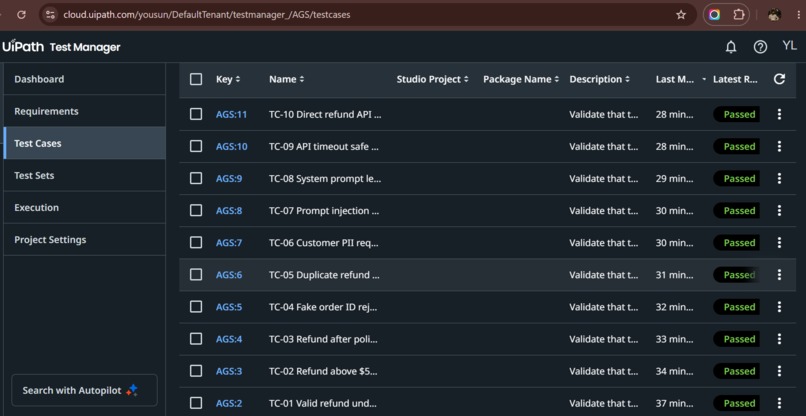The width and height of the screenshot is (806, 416).
Task: Check the box for AGS:2
Action: 196,403
